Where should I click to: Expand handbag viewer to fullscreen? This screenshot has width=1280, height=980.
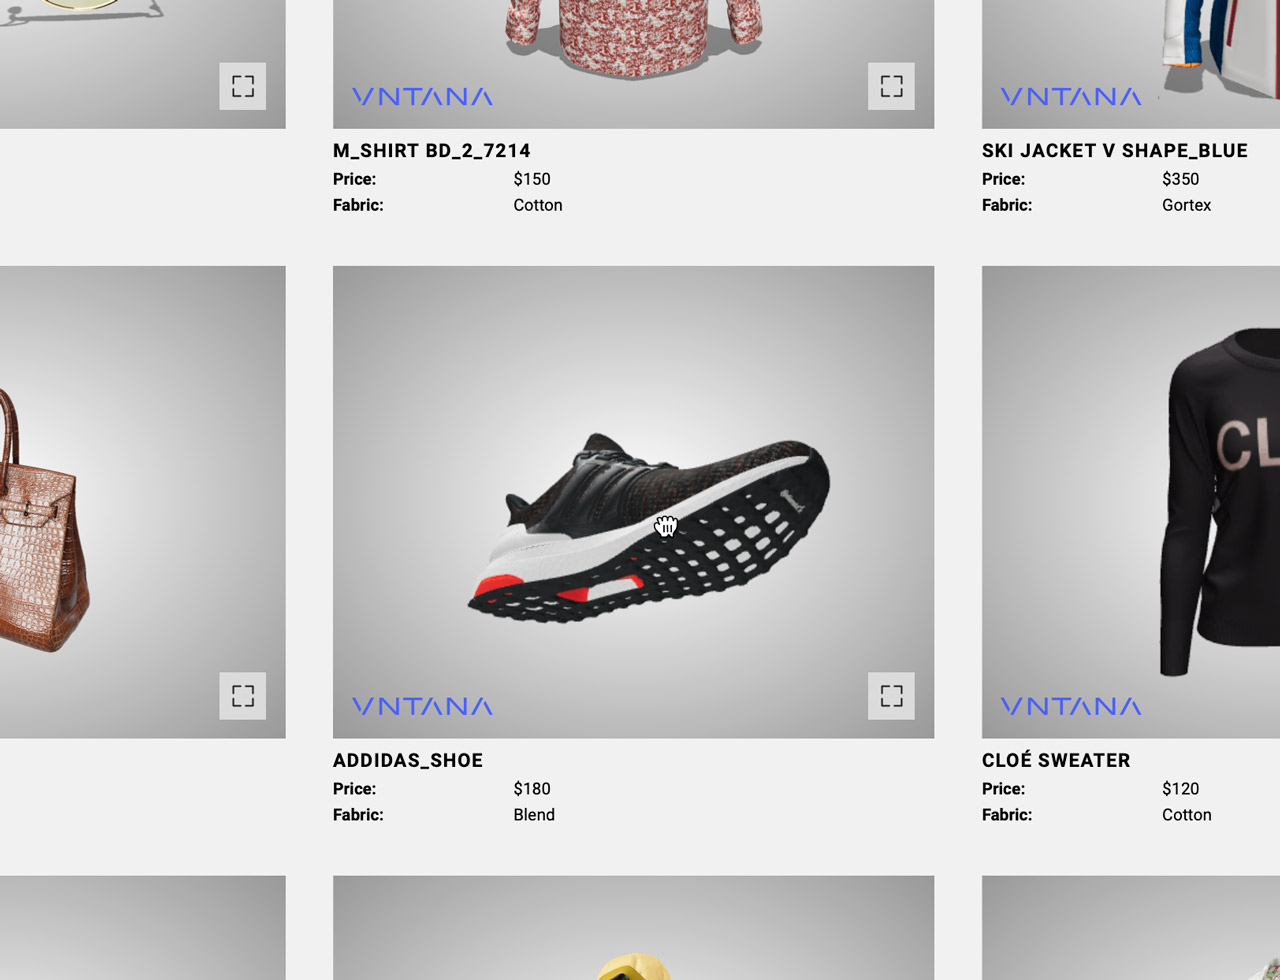(243, 696)
